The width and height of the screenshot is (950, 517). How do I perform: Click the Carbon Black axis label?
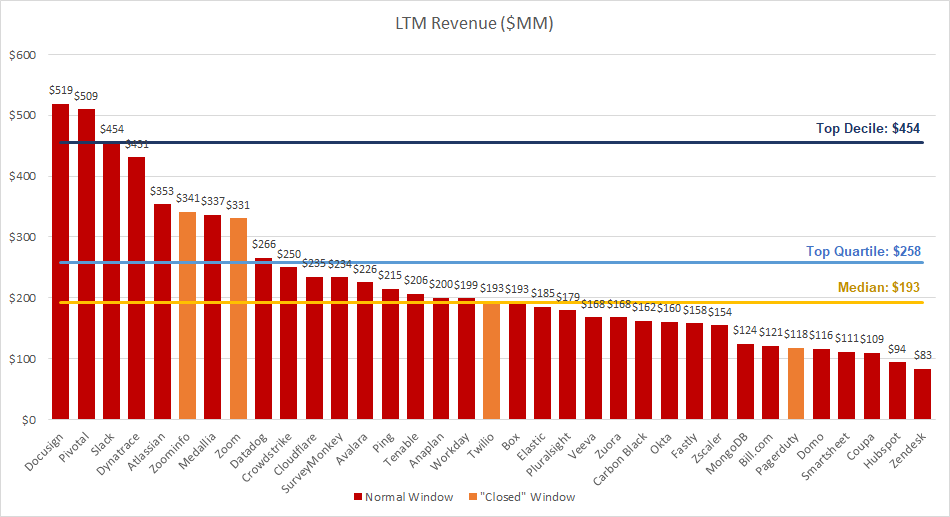click(x=620, y=458)
